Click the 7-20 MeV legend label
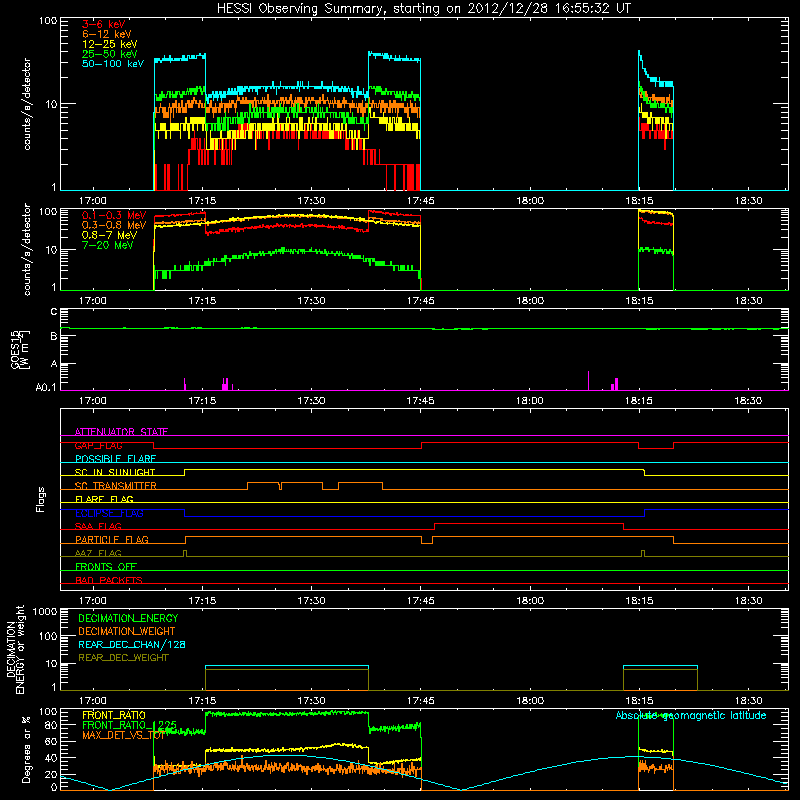 108,245
